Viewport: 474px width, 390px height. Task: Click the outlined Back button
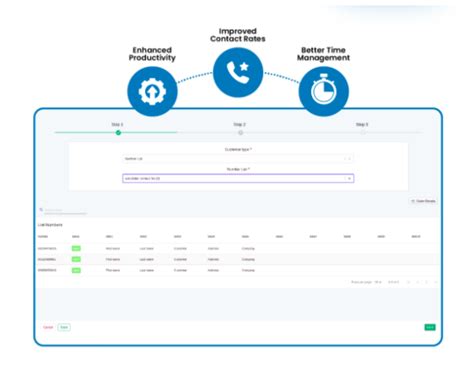coord(64,327)
